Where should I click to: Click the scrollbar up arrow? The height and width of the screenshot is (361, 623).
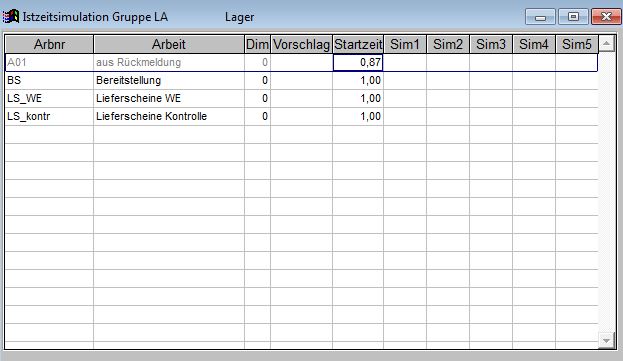pos(606,44)
